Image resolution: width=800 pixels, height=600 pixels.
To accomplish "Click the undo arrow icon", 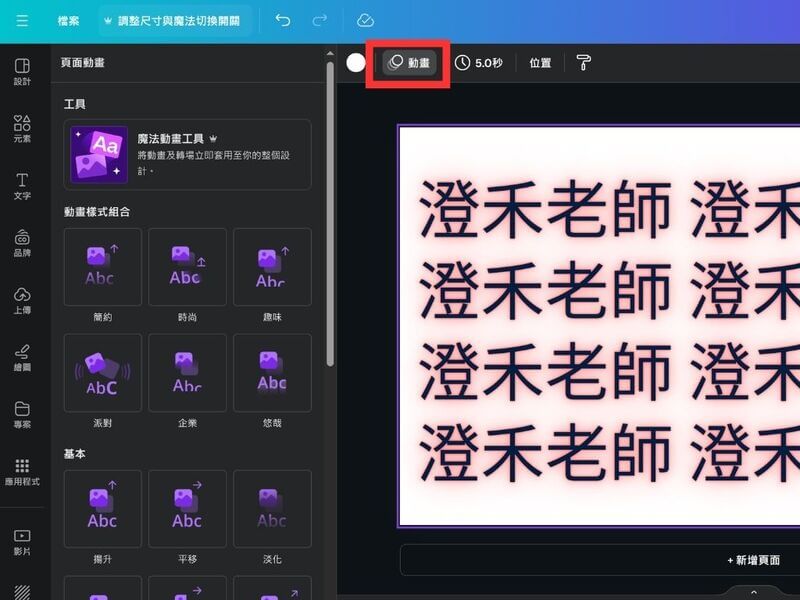I will (283, 20).
